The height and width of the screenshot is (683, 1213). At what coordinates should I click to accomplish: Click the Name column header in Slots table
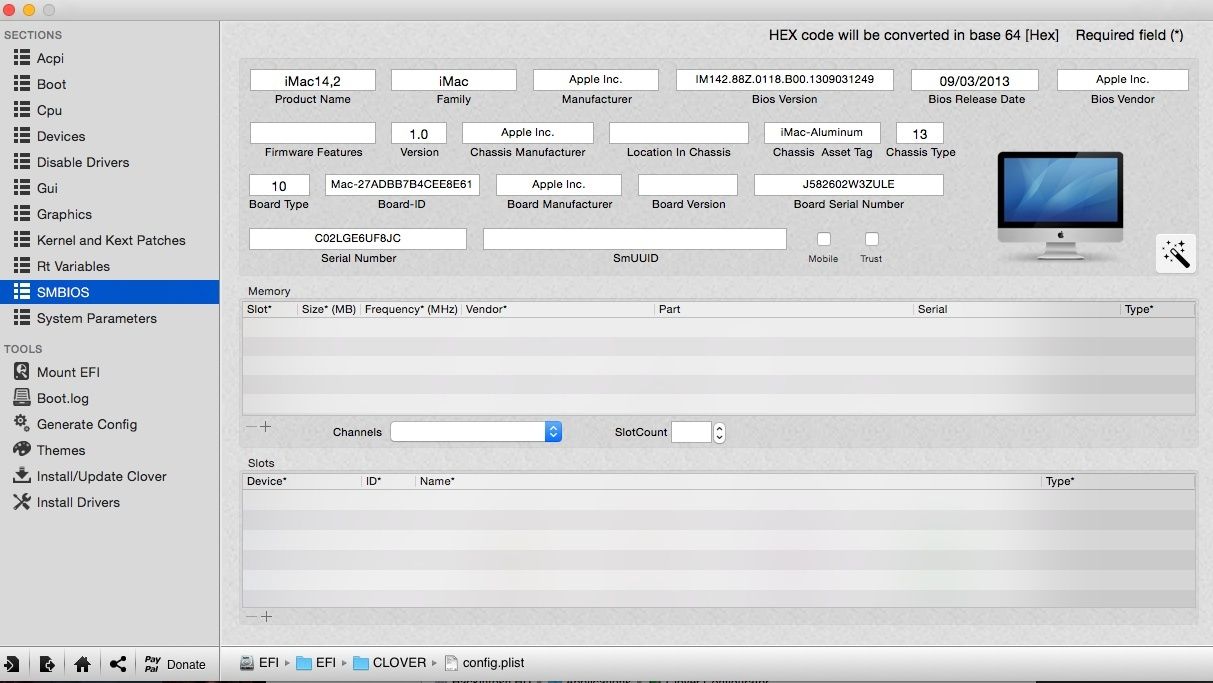coord(729,482)
